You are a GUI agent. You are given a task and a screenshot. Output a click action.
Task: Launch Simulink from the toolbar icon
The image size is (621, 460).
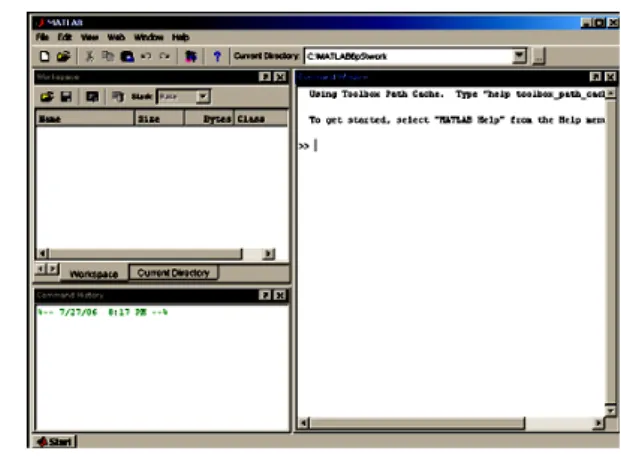pos(191,56)
